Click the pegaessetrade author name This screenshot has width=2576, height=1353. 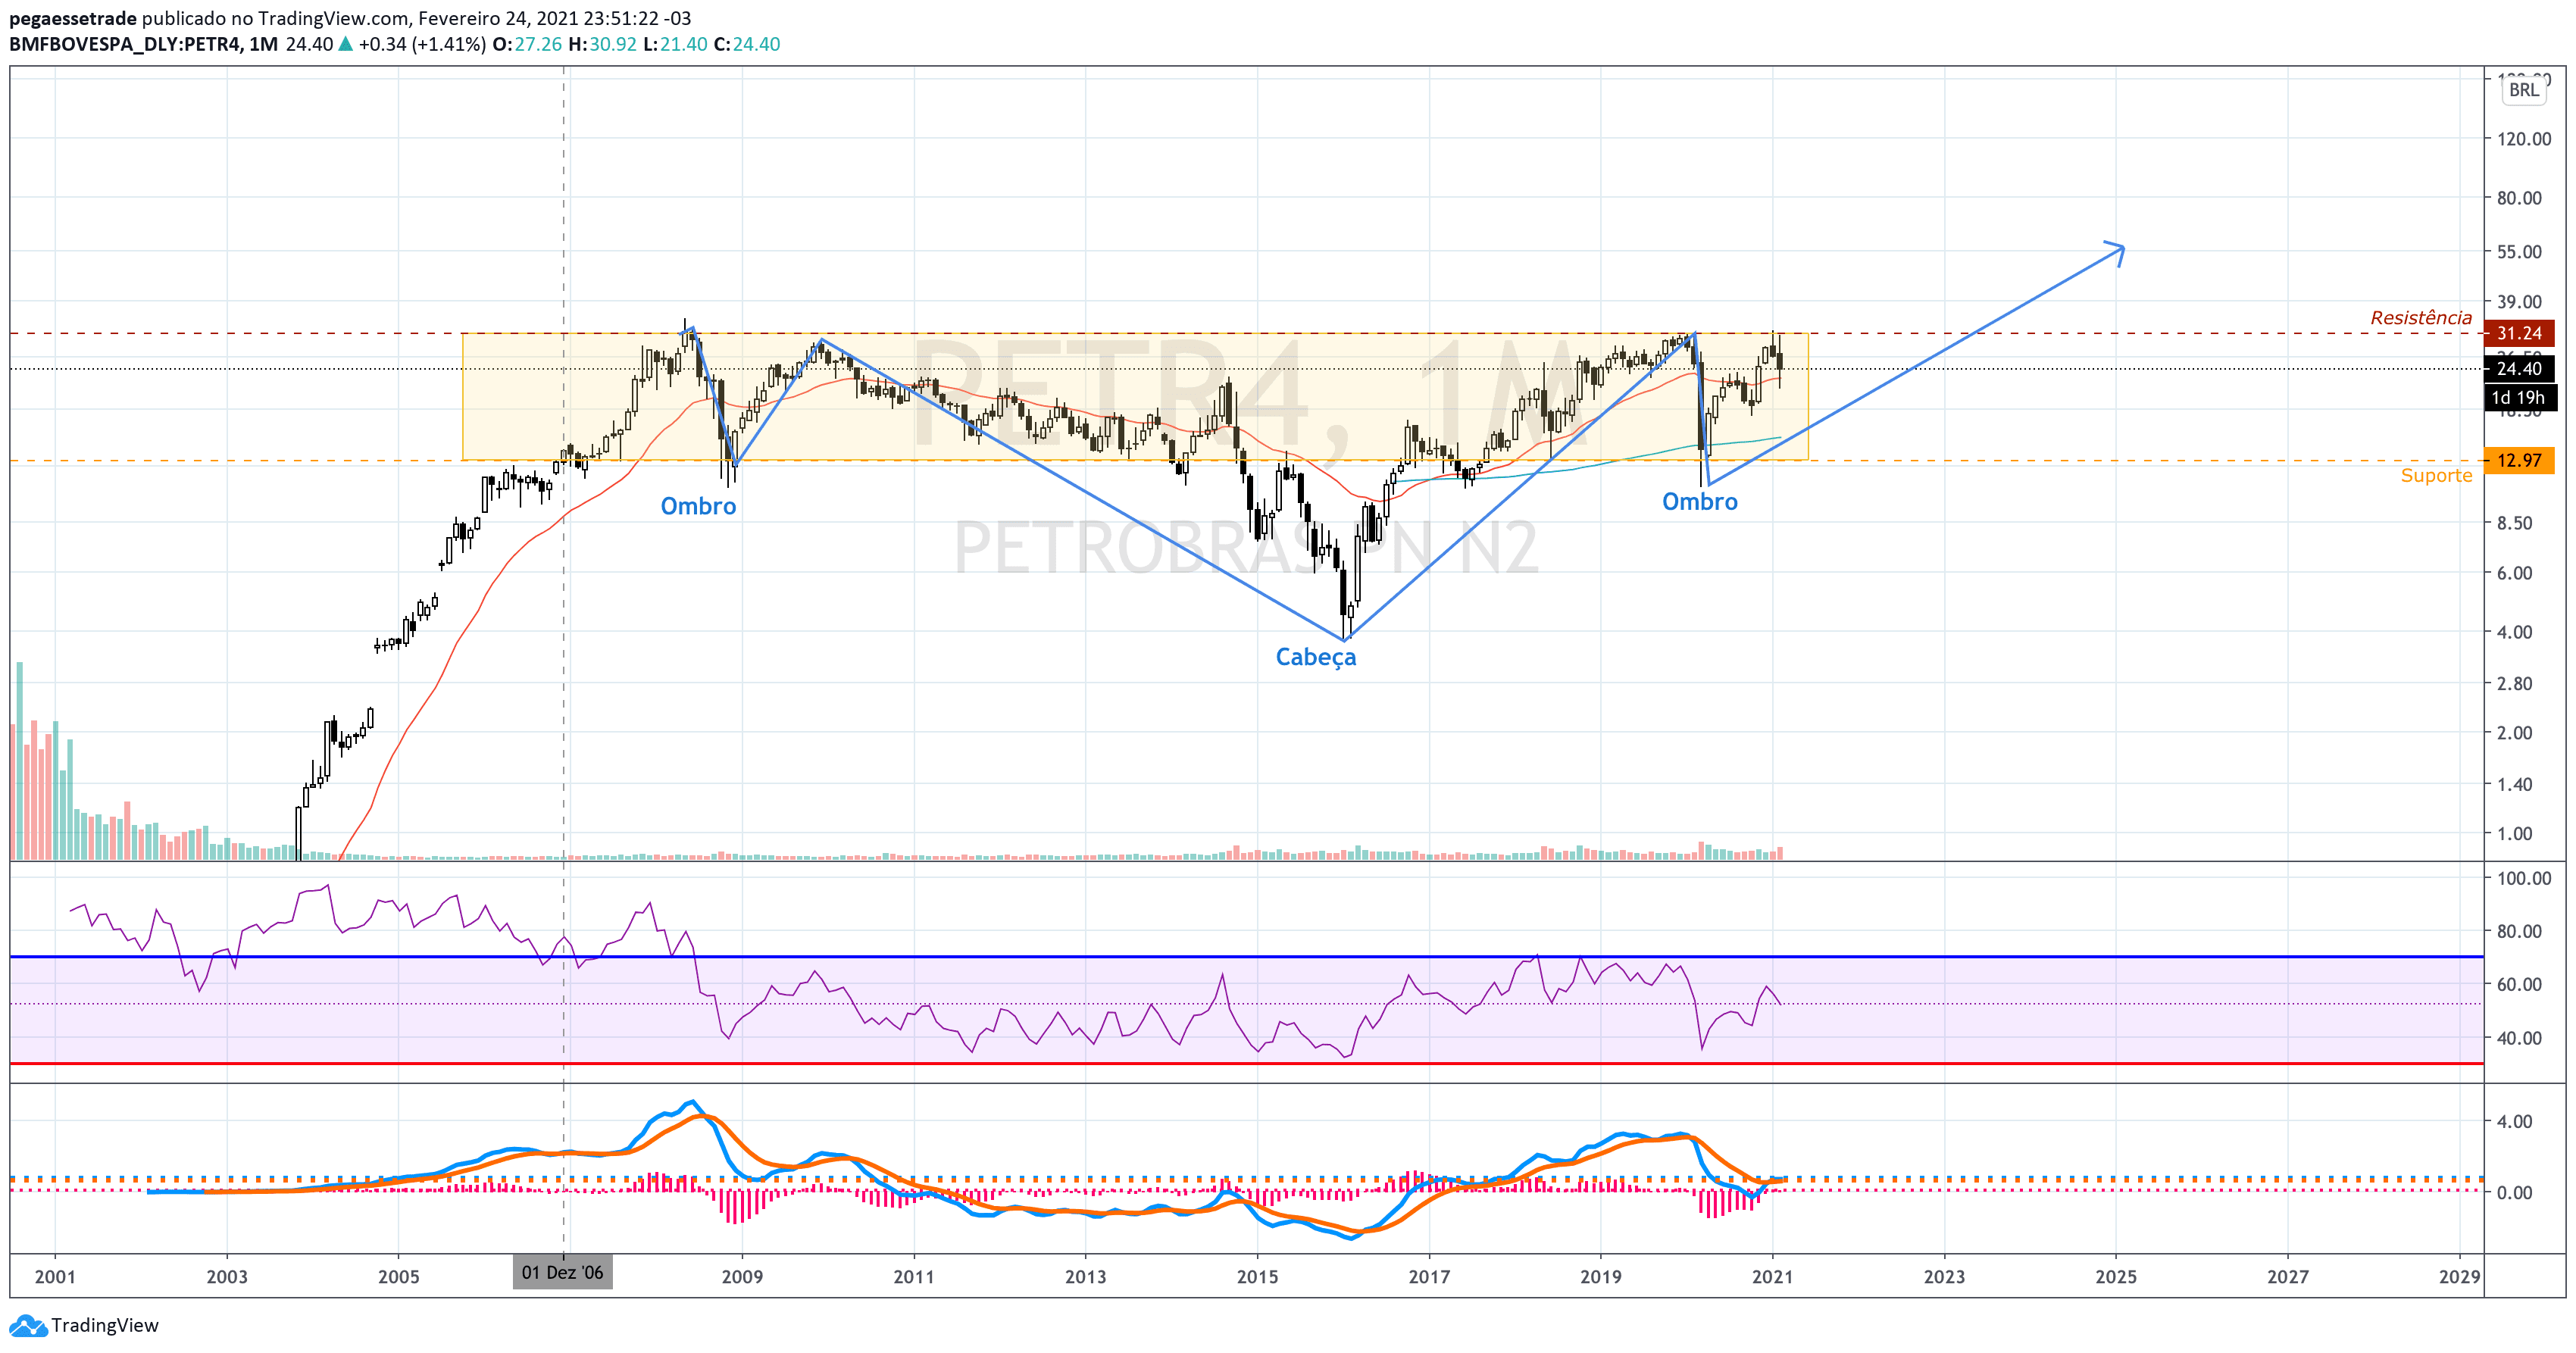coord(73,18)
